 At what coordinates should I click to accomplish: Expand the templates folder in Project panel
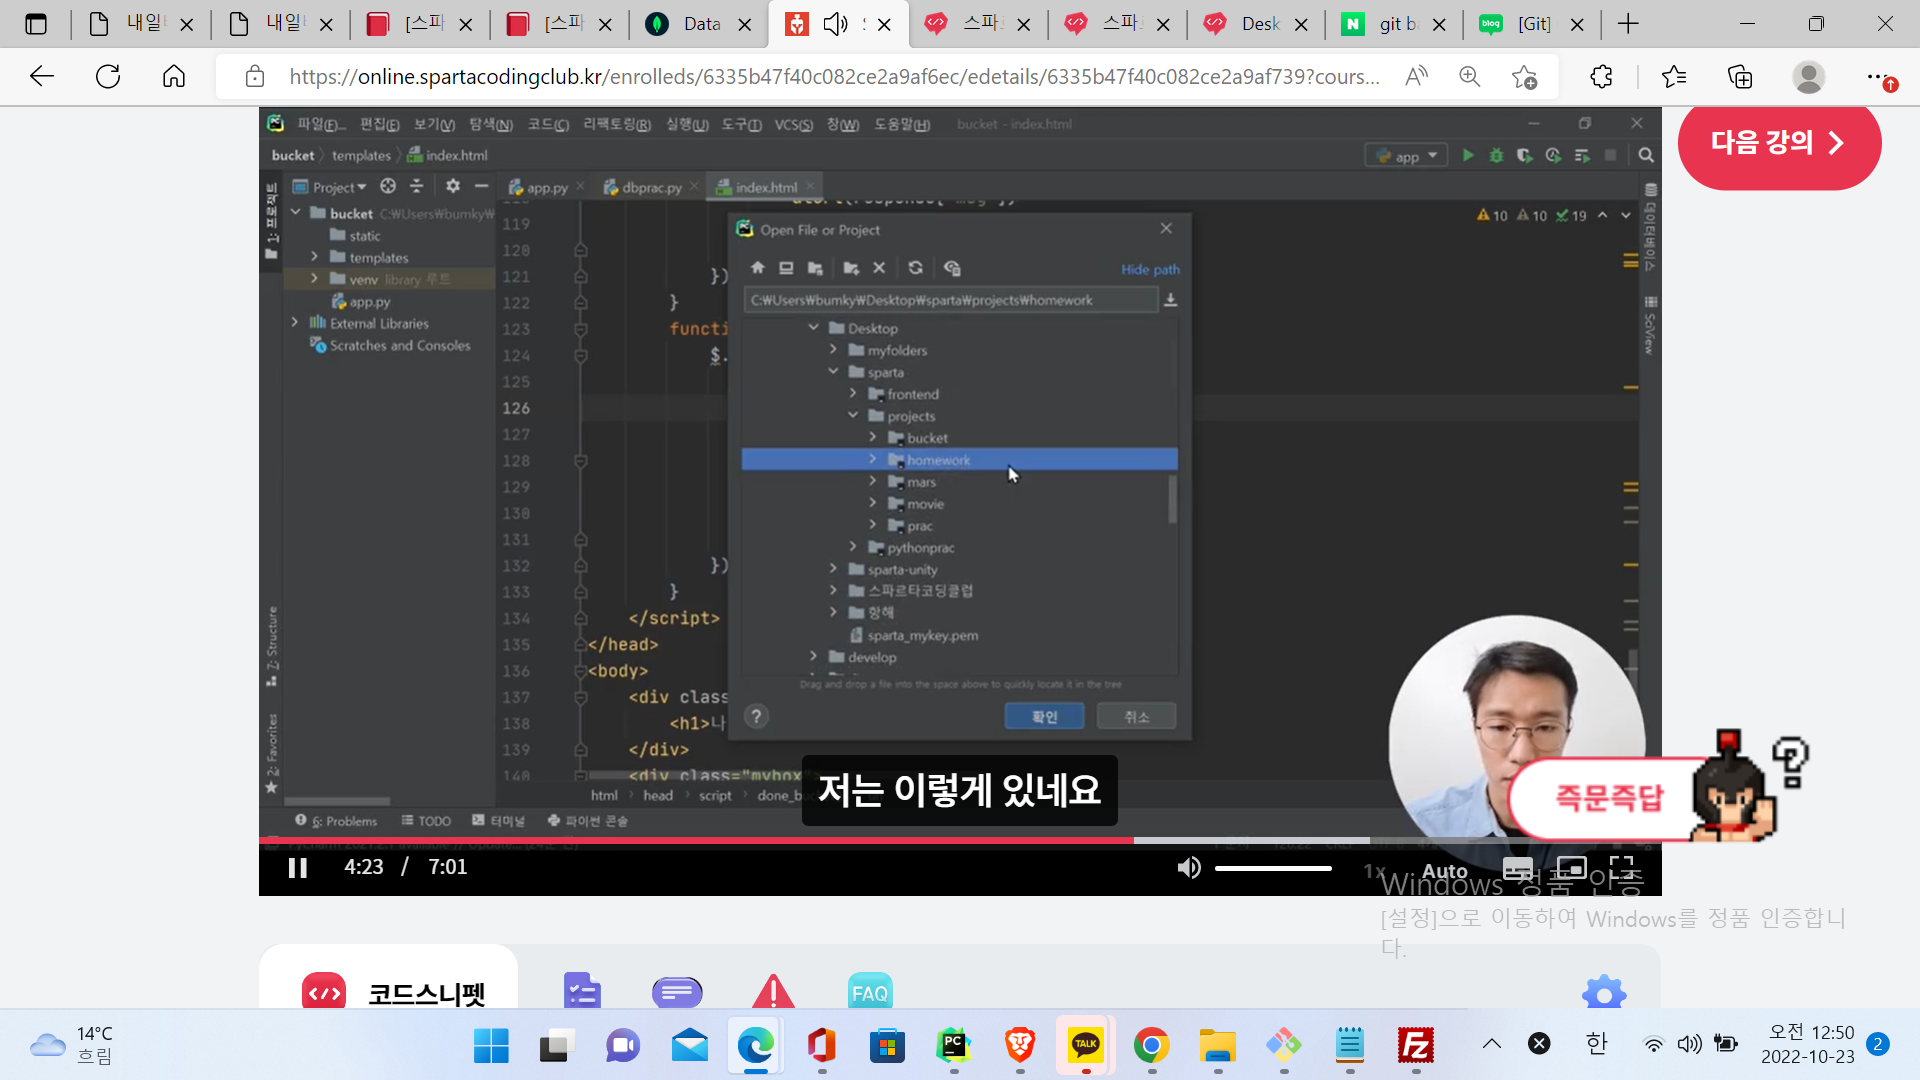[x=314, y=257]
